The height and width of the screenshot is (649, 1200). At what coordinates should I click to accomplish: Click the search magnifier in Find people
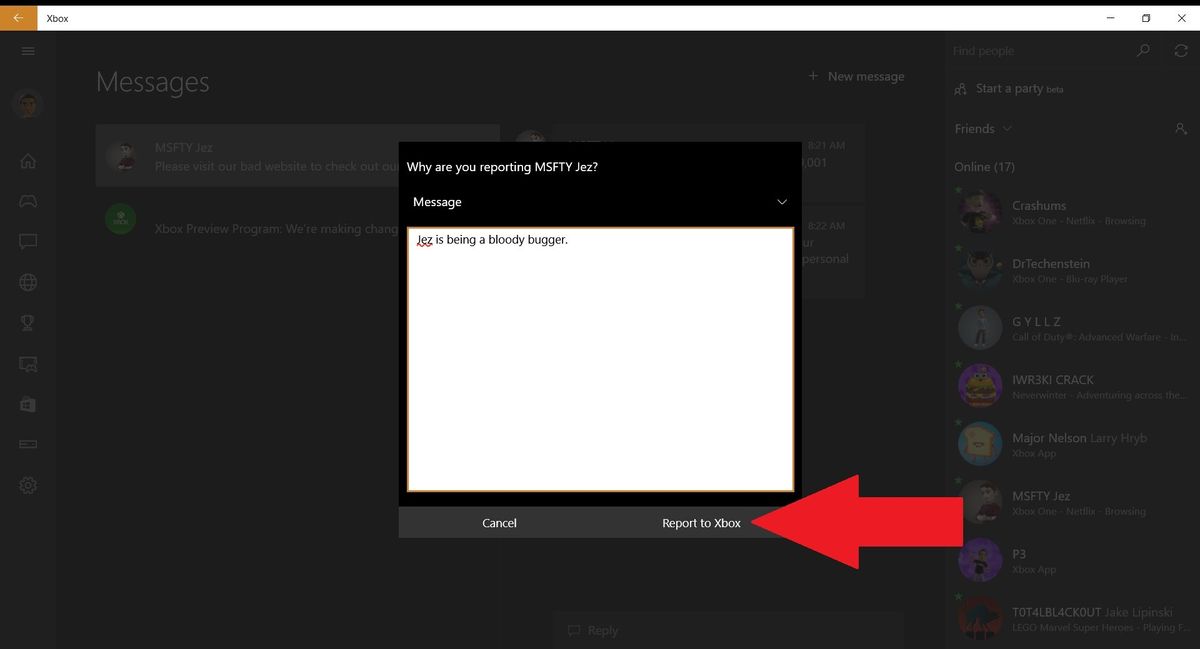1142,50
